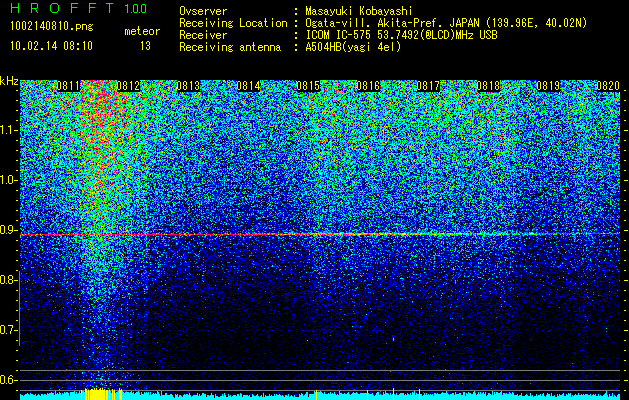Click the 0.6 frequency axis label
This screenshot has height=400, width=629.
pyautogui.click(x=9, y=380)
